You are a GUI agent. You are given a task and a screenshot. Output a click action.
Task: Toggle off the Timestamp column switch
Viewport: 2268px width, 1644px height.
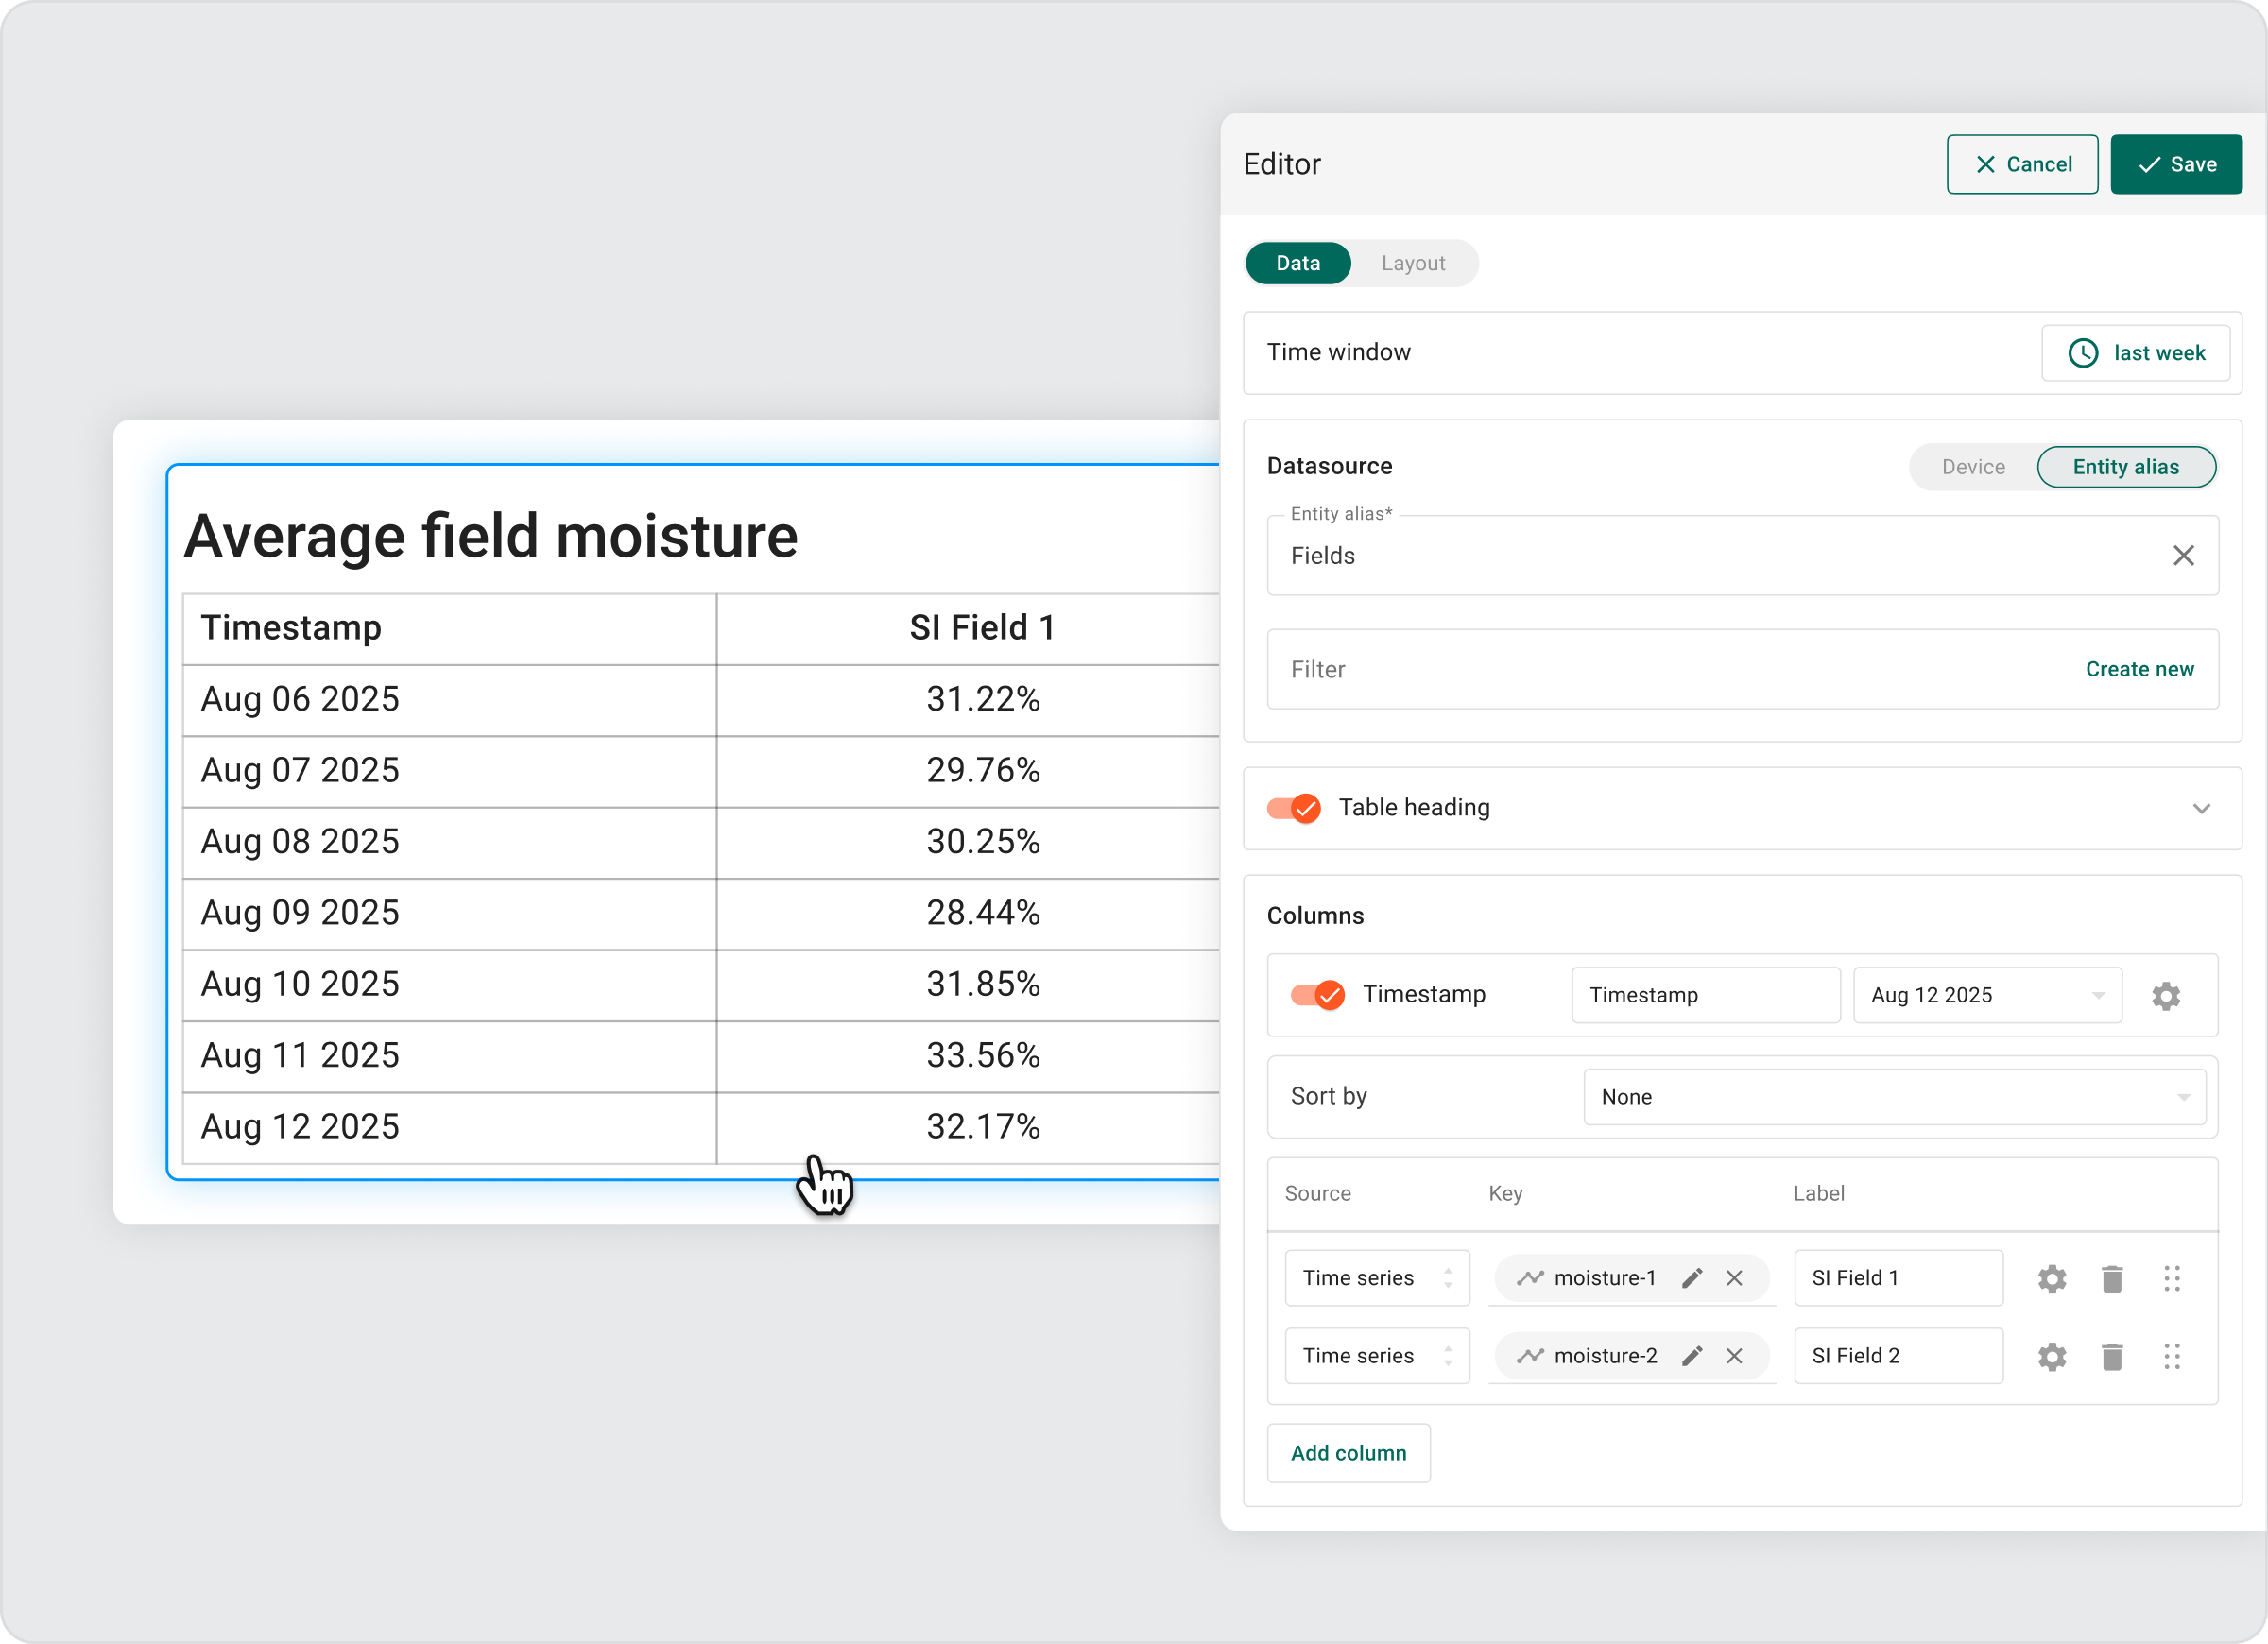[1317, 995]
